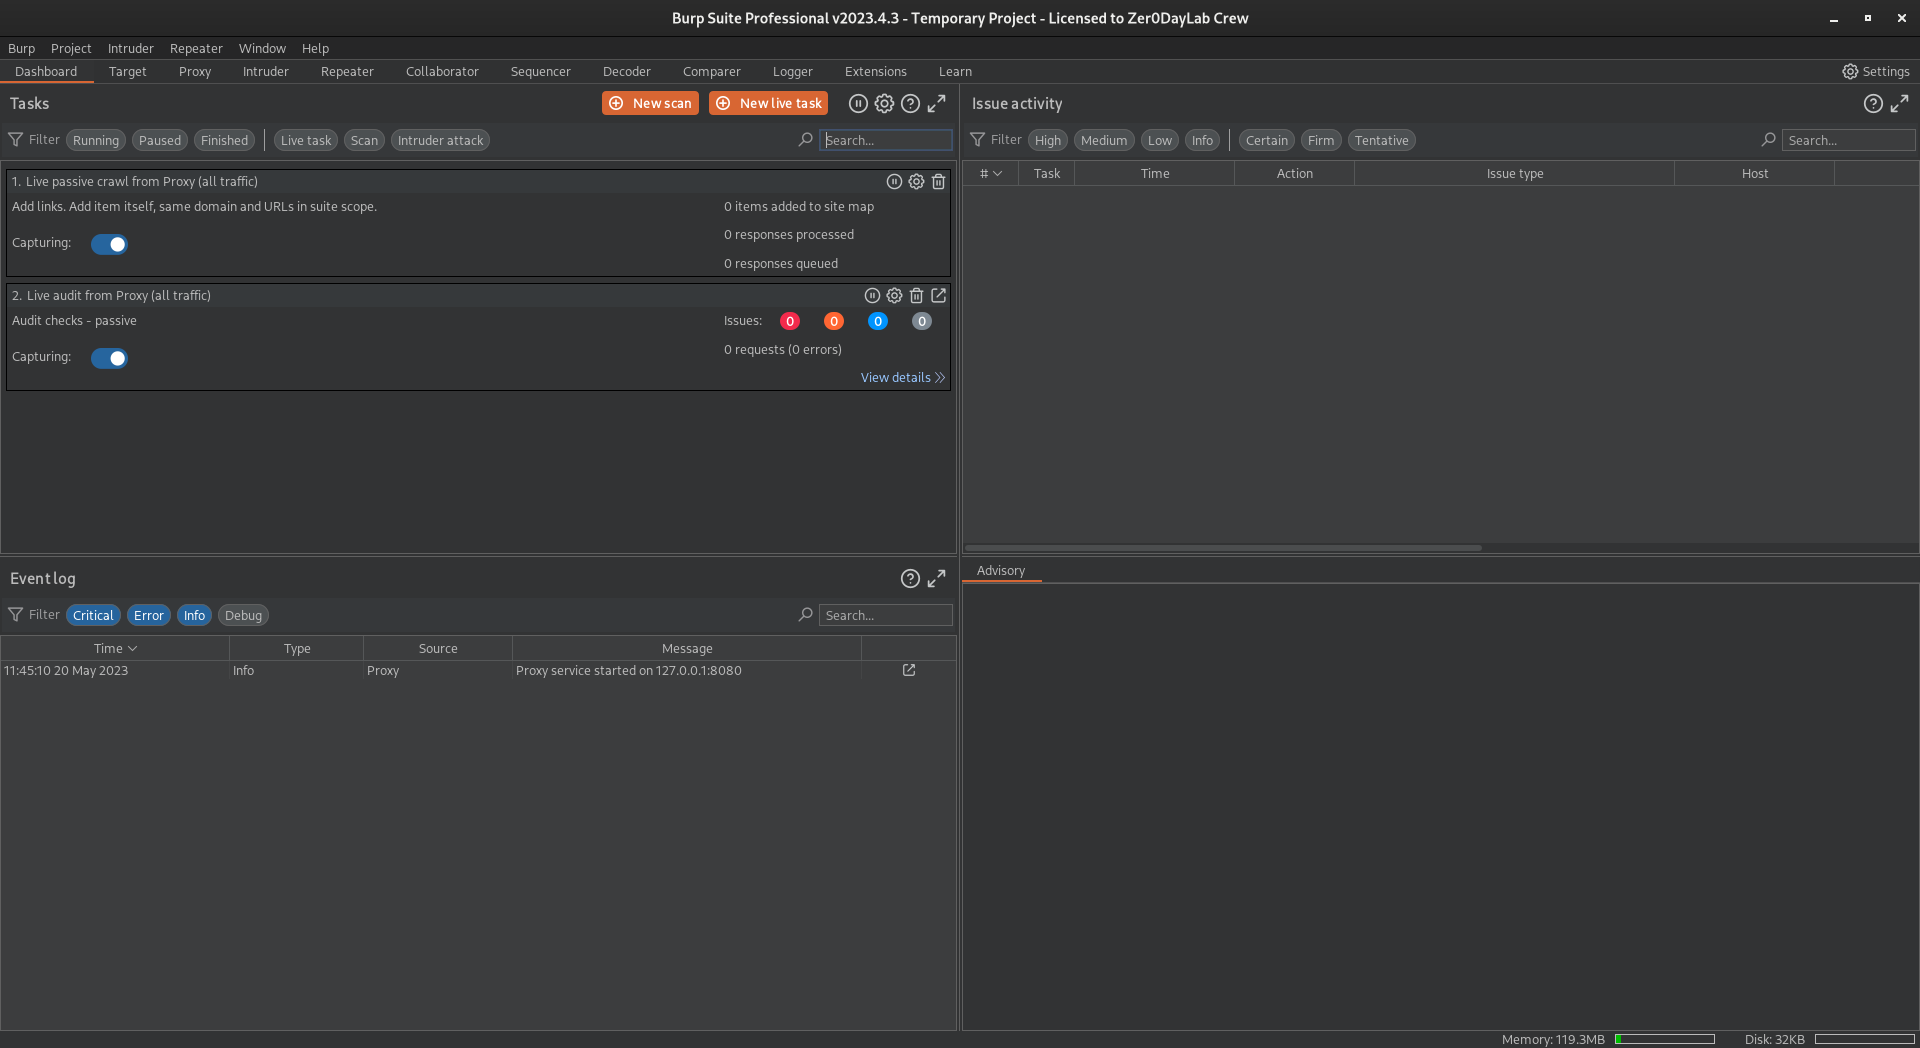Pause all tasks from Tasks header
This screenshot has height=1048, width=1920.
pos(858,104)
